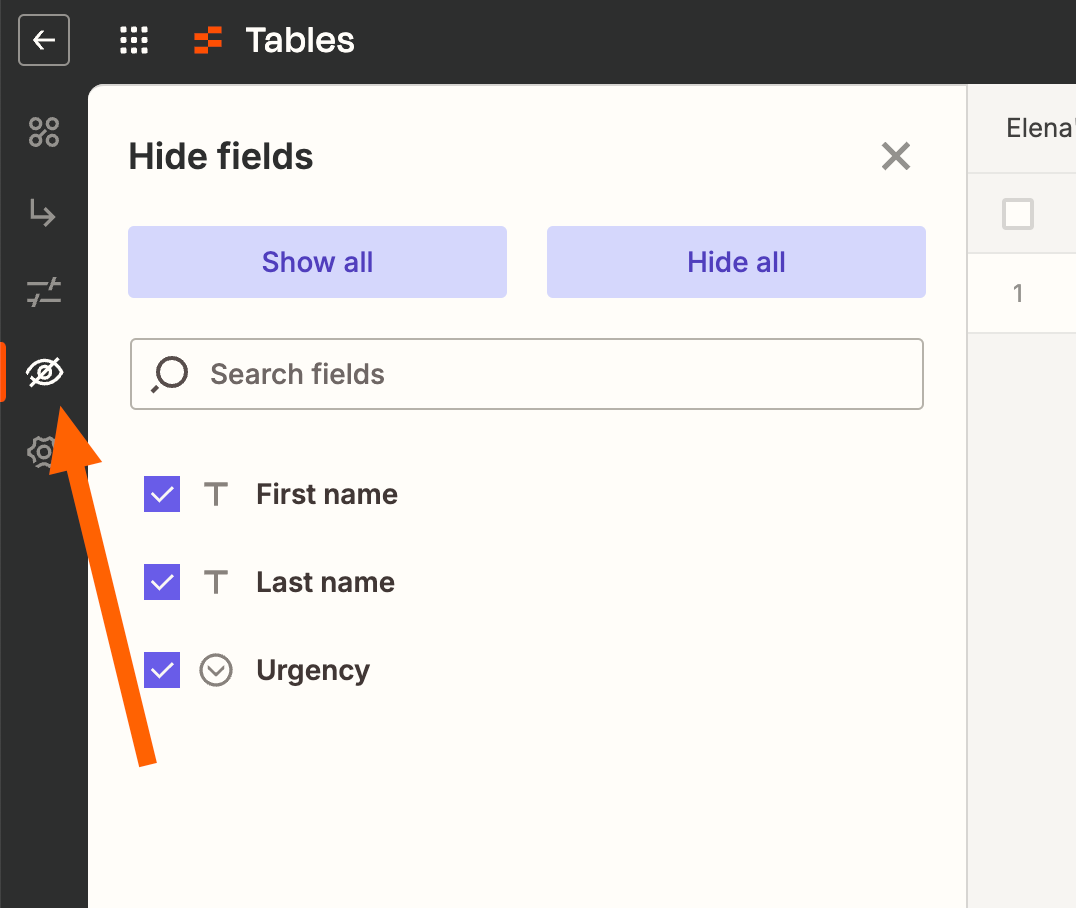1076x908 pixels.
Task: Click the back arrow button
Action: click(44, 41)
